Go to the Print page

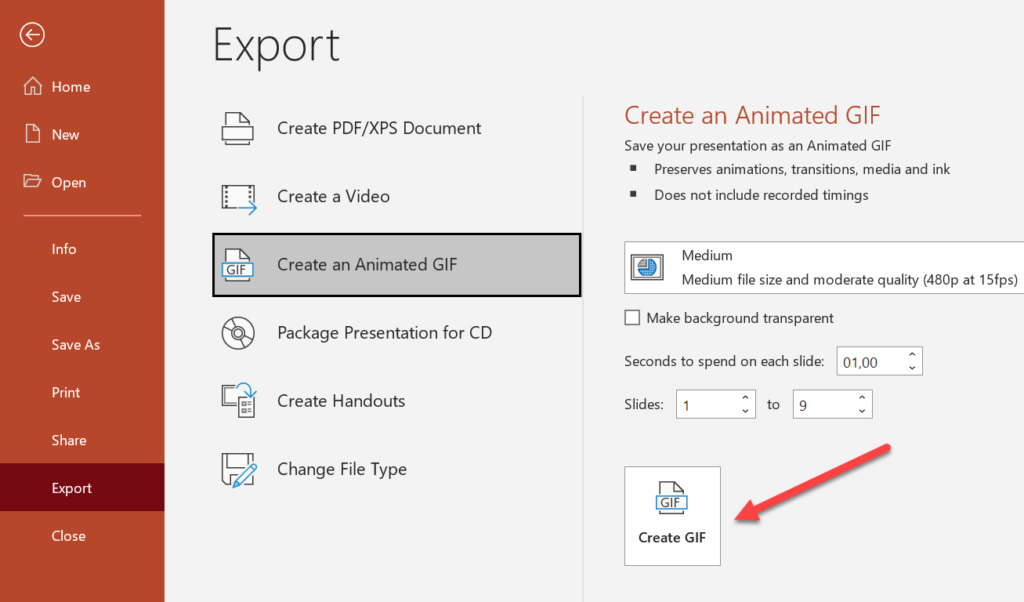(82, 392)
